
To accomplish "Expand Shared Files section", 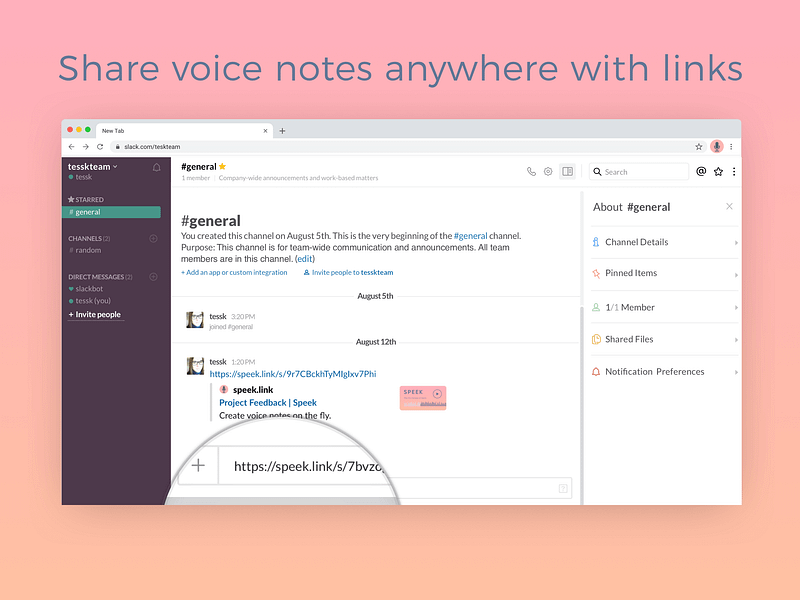I will (x=665, y=340).
